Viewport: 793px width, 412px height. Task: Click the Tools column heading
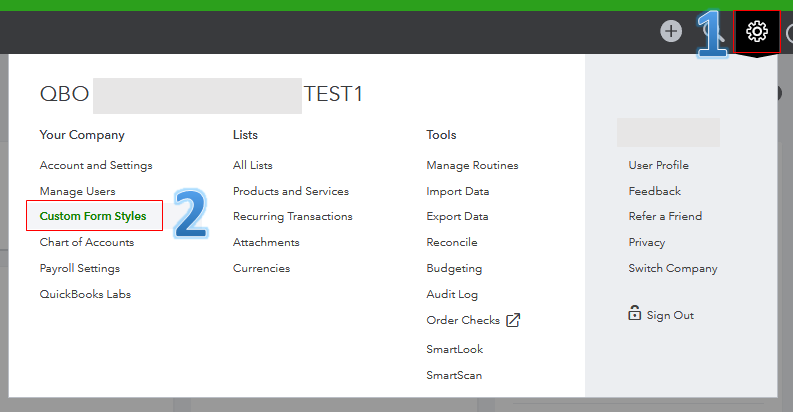coord(442,135)
